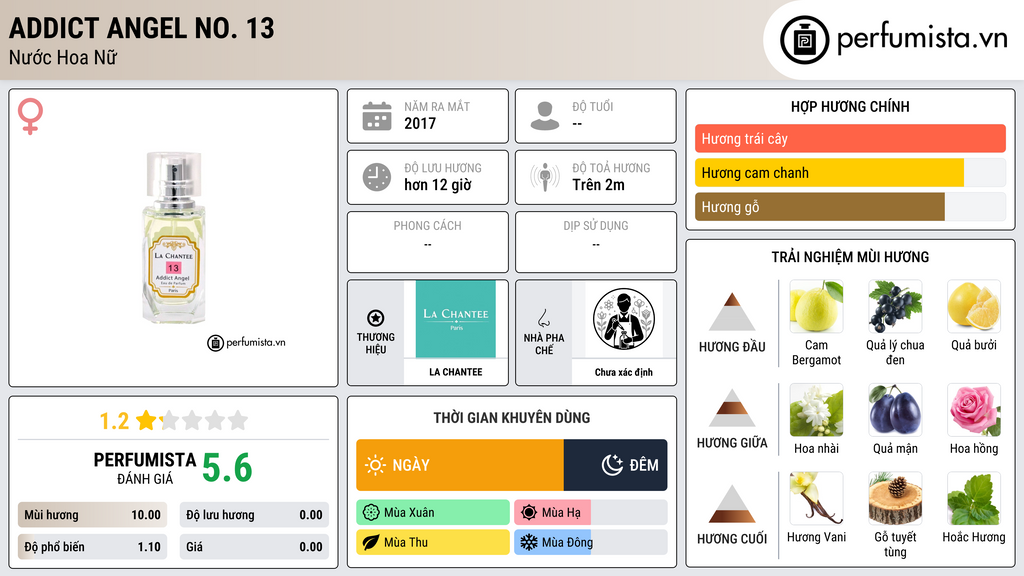Viewport: 1024px width, 576px height.
Task: Click the star badge icon above Thương hiệu
Action: point(376,318)
